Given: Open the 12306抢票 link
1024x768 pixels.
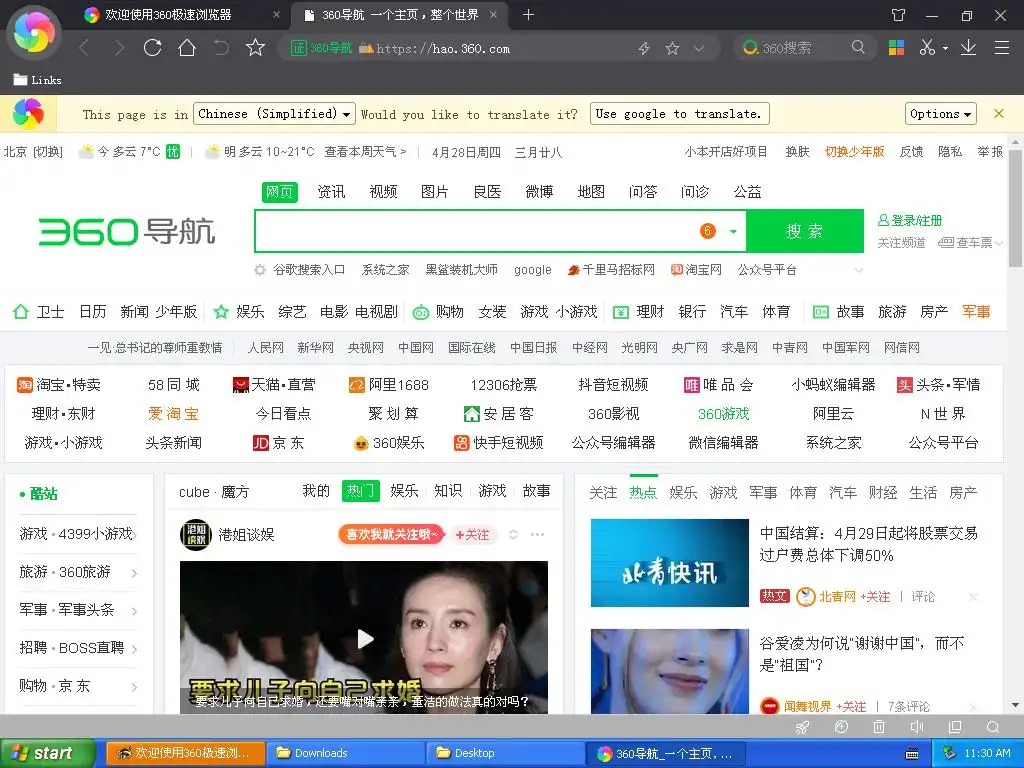Looking at the screenshot, I should coord(504,385).
